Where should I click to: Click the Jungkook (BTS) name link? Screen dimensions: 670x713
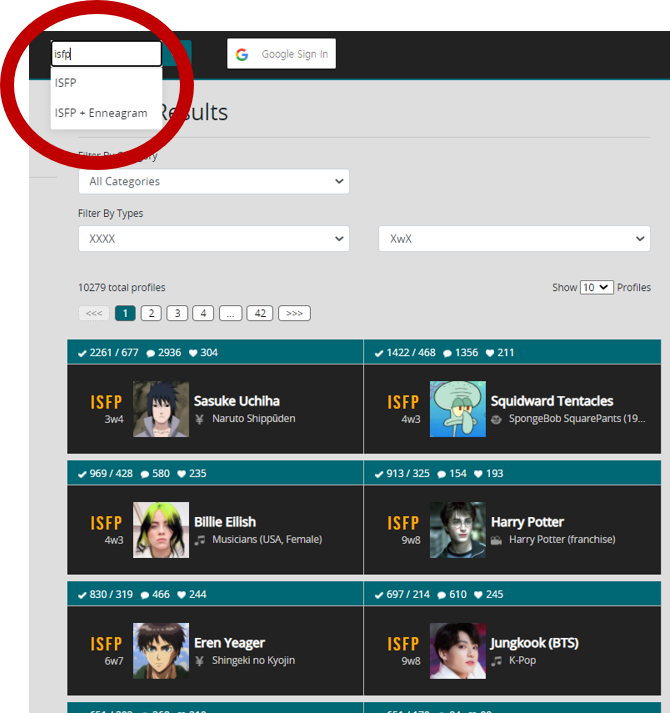pyautogui.click(x=534, y=643)
